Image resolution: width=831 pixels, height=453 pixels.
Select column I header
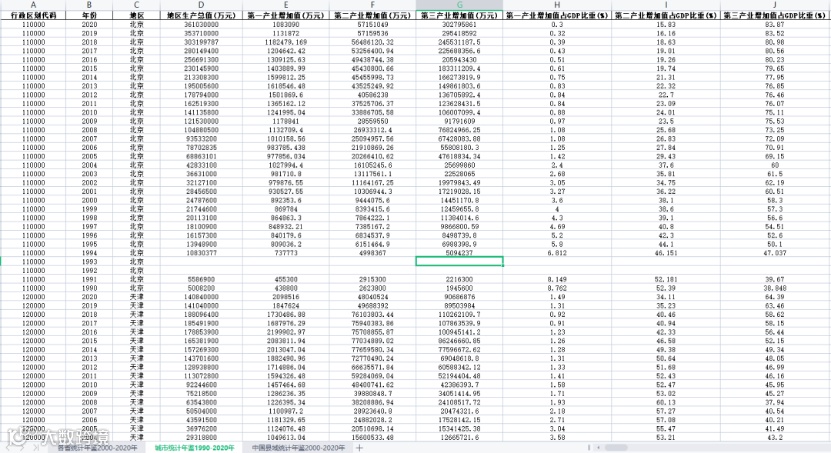[666, 5]
